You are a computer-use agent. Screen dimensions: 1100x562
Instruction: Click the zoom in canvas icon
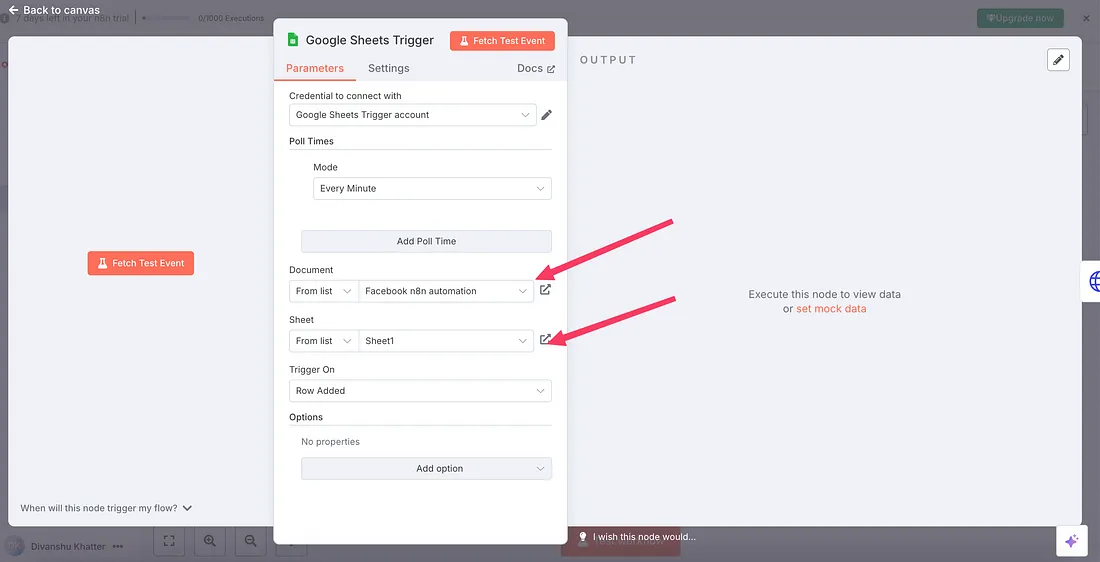click(x=210, y=540)
